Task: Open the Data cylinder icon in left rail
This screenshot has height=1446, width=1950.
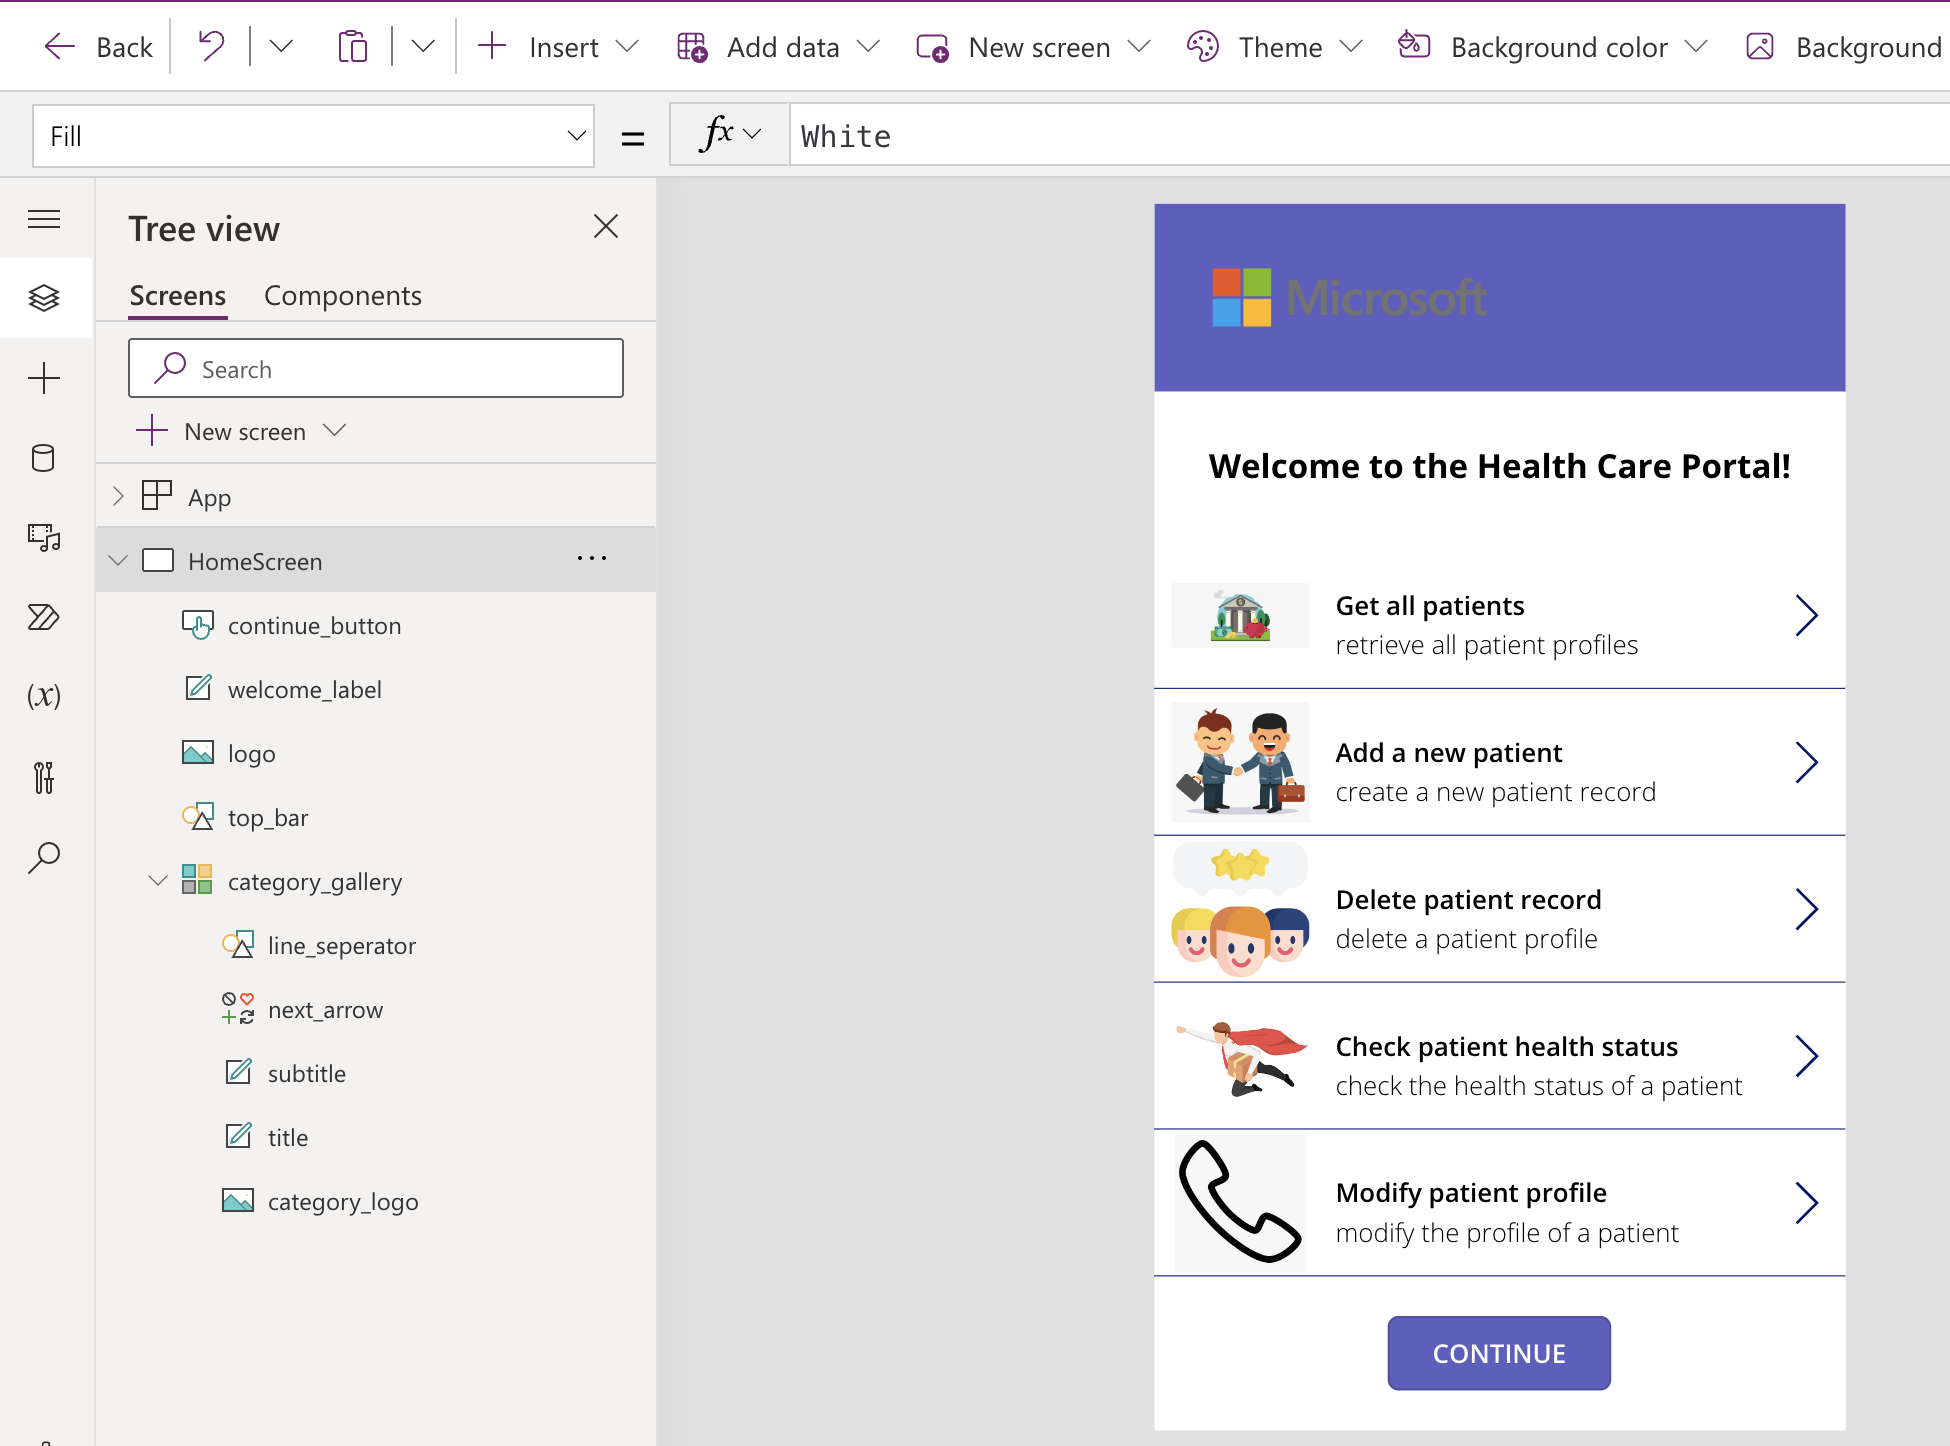Action: coord(44,458)
